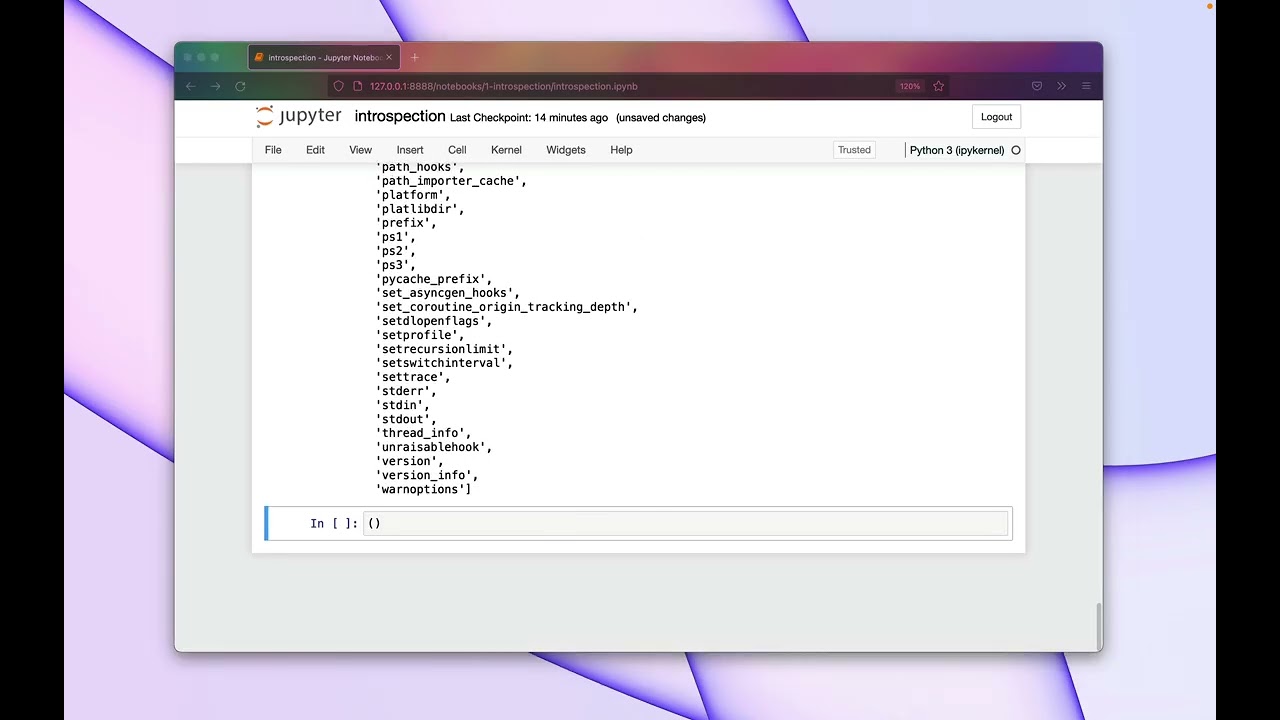Viewport: 1280px width, 720px height.
Task: Click 'platlibdir' in output list
Action: pyautogui.click(x=420, y=209)
